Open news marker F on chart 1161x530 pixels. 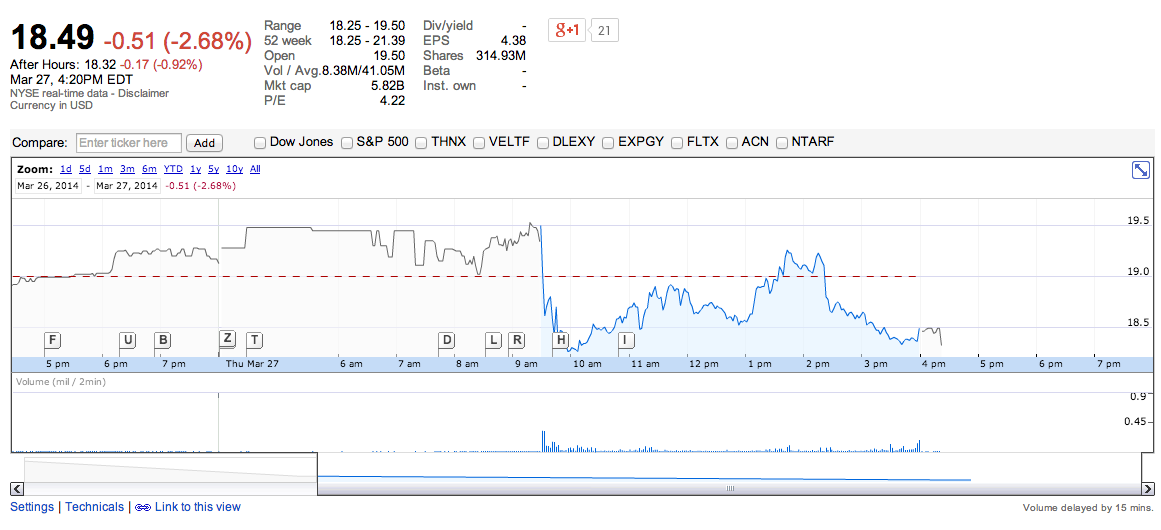point(52,341)
